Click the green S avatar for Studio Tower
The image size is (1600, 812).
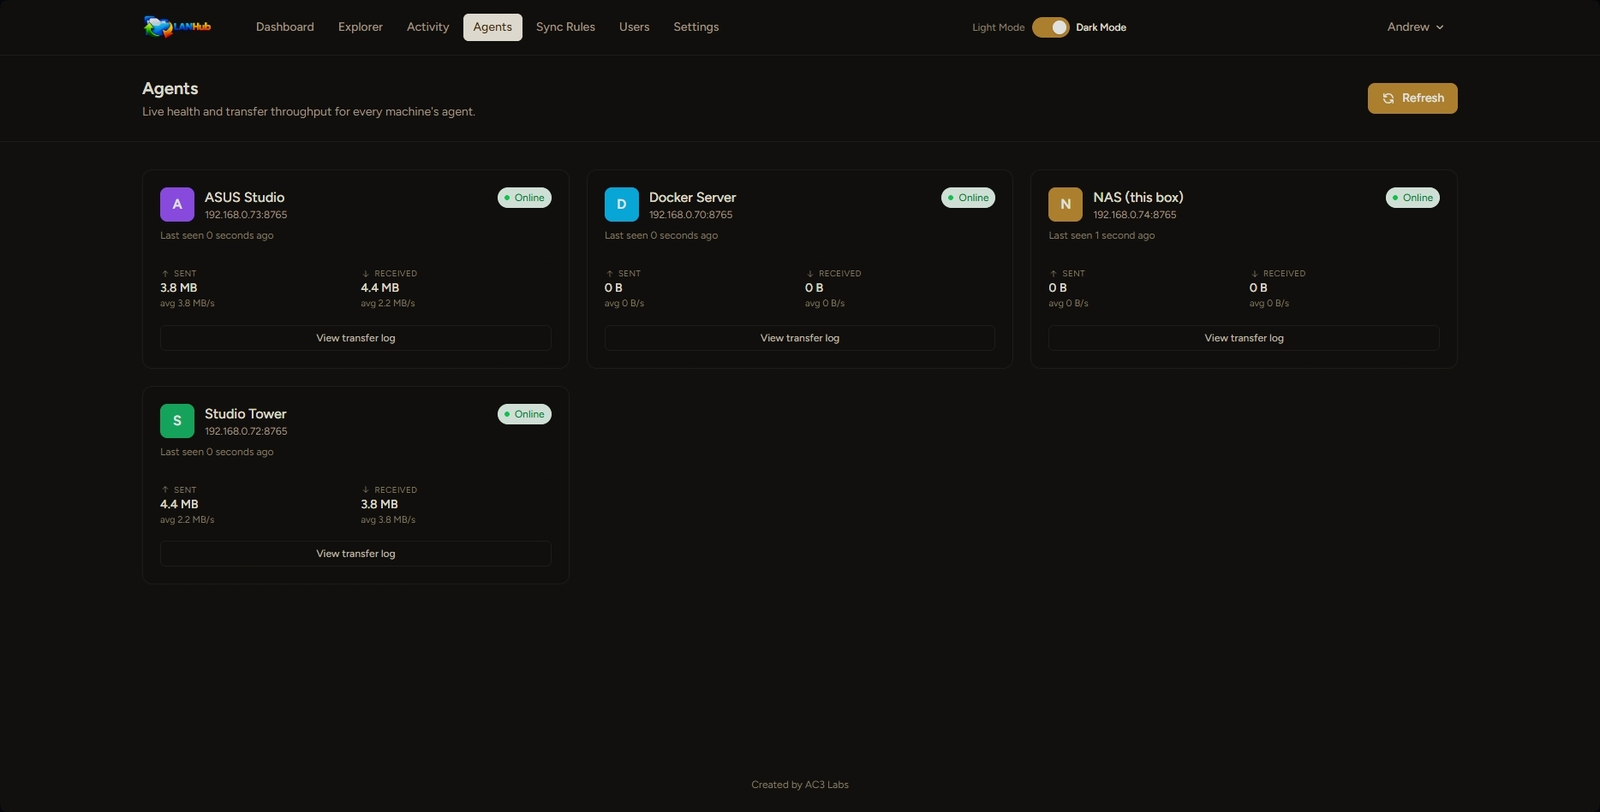coord(177,421)
